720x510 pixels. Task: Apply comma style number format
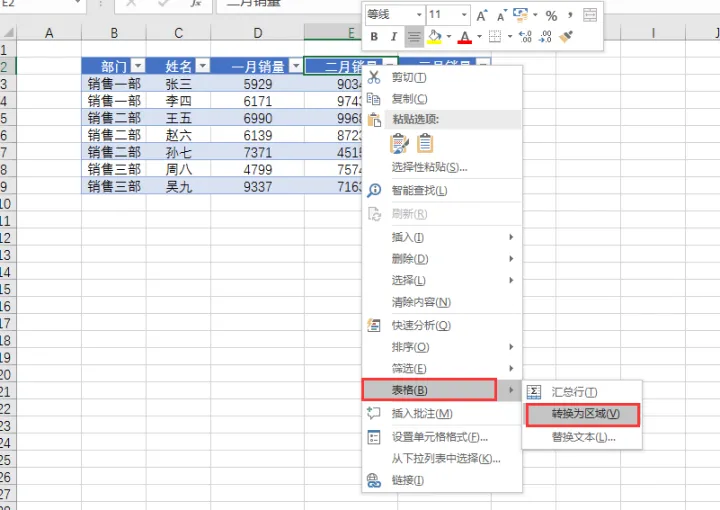[x=570, y=16]
